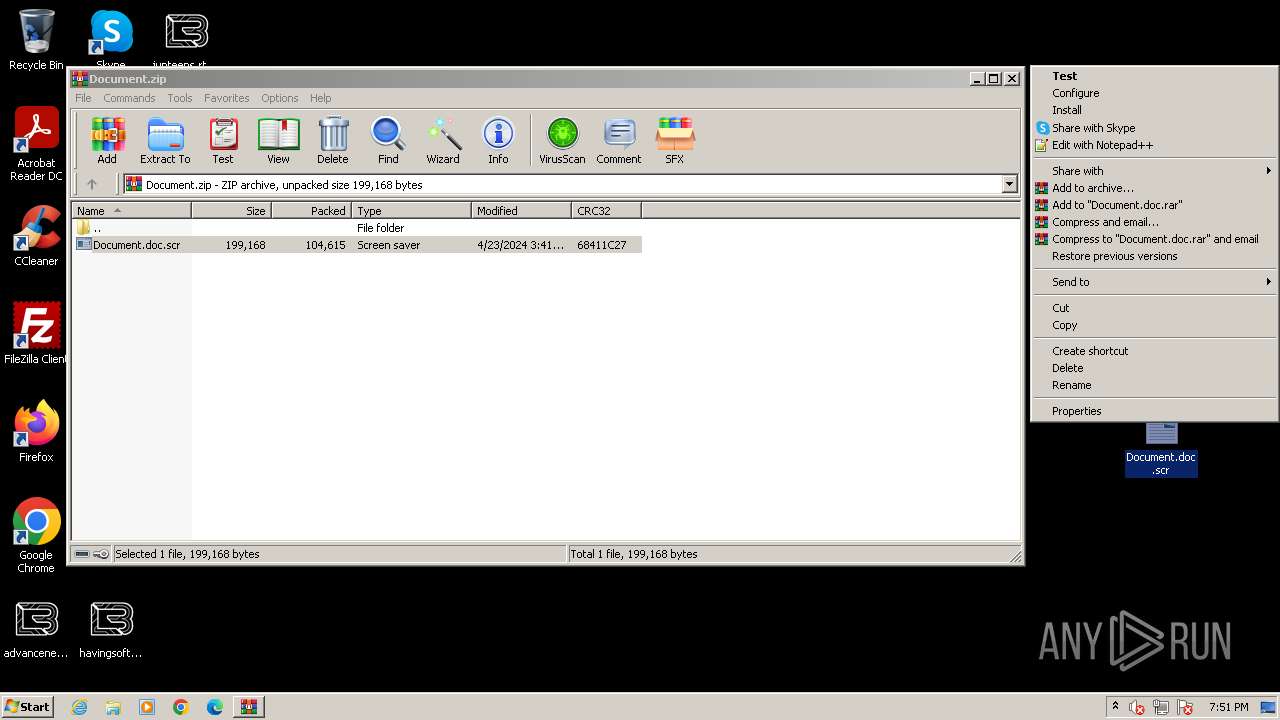The image size is (1280, 720).
Task: Click the WinRAR taskbar button
Action: coord(249,707)
